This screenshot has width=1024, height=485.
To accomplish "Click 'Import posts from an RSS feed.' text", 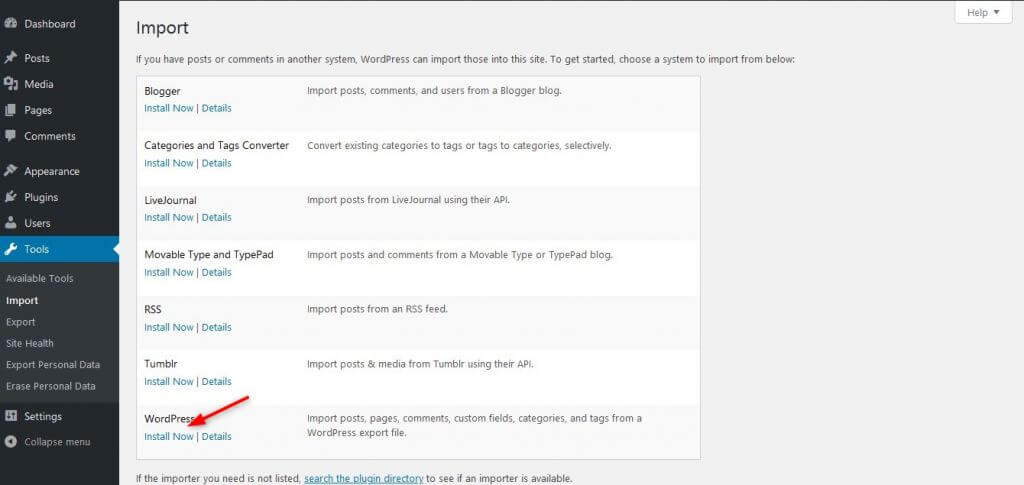I will (377, 309).
